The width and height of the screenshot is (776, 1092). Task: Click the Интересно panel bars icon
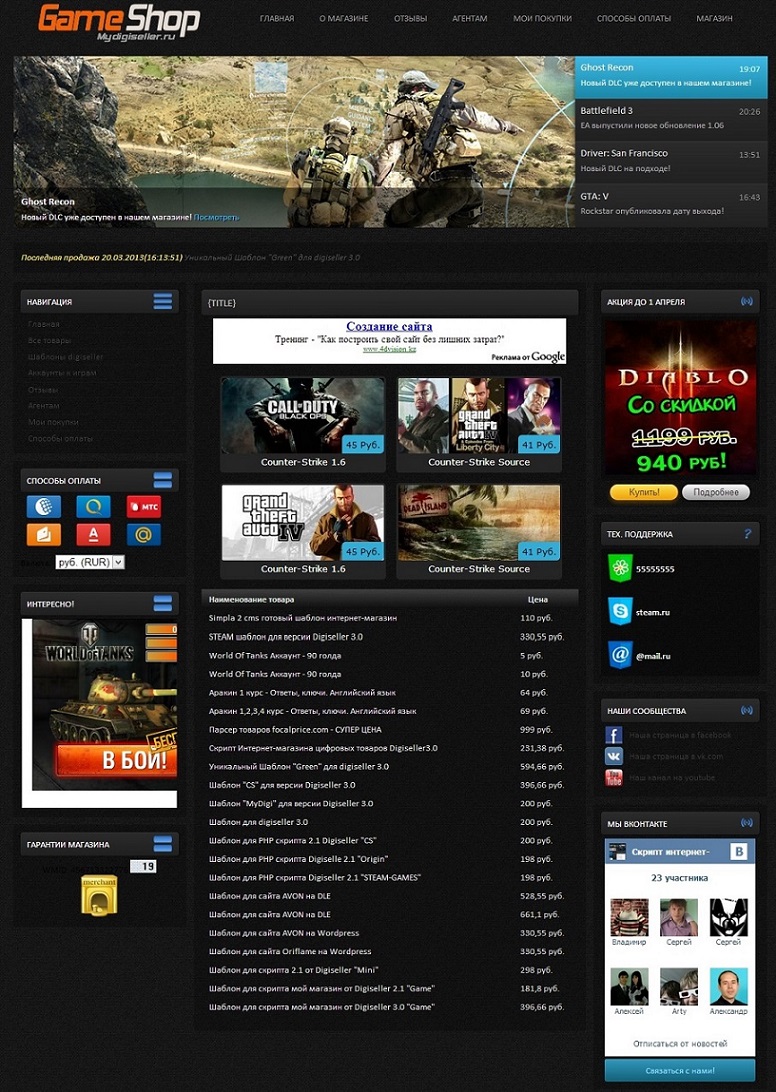point(162,603)
